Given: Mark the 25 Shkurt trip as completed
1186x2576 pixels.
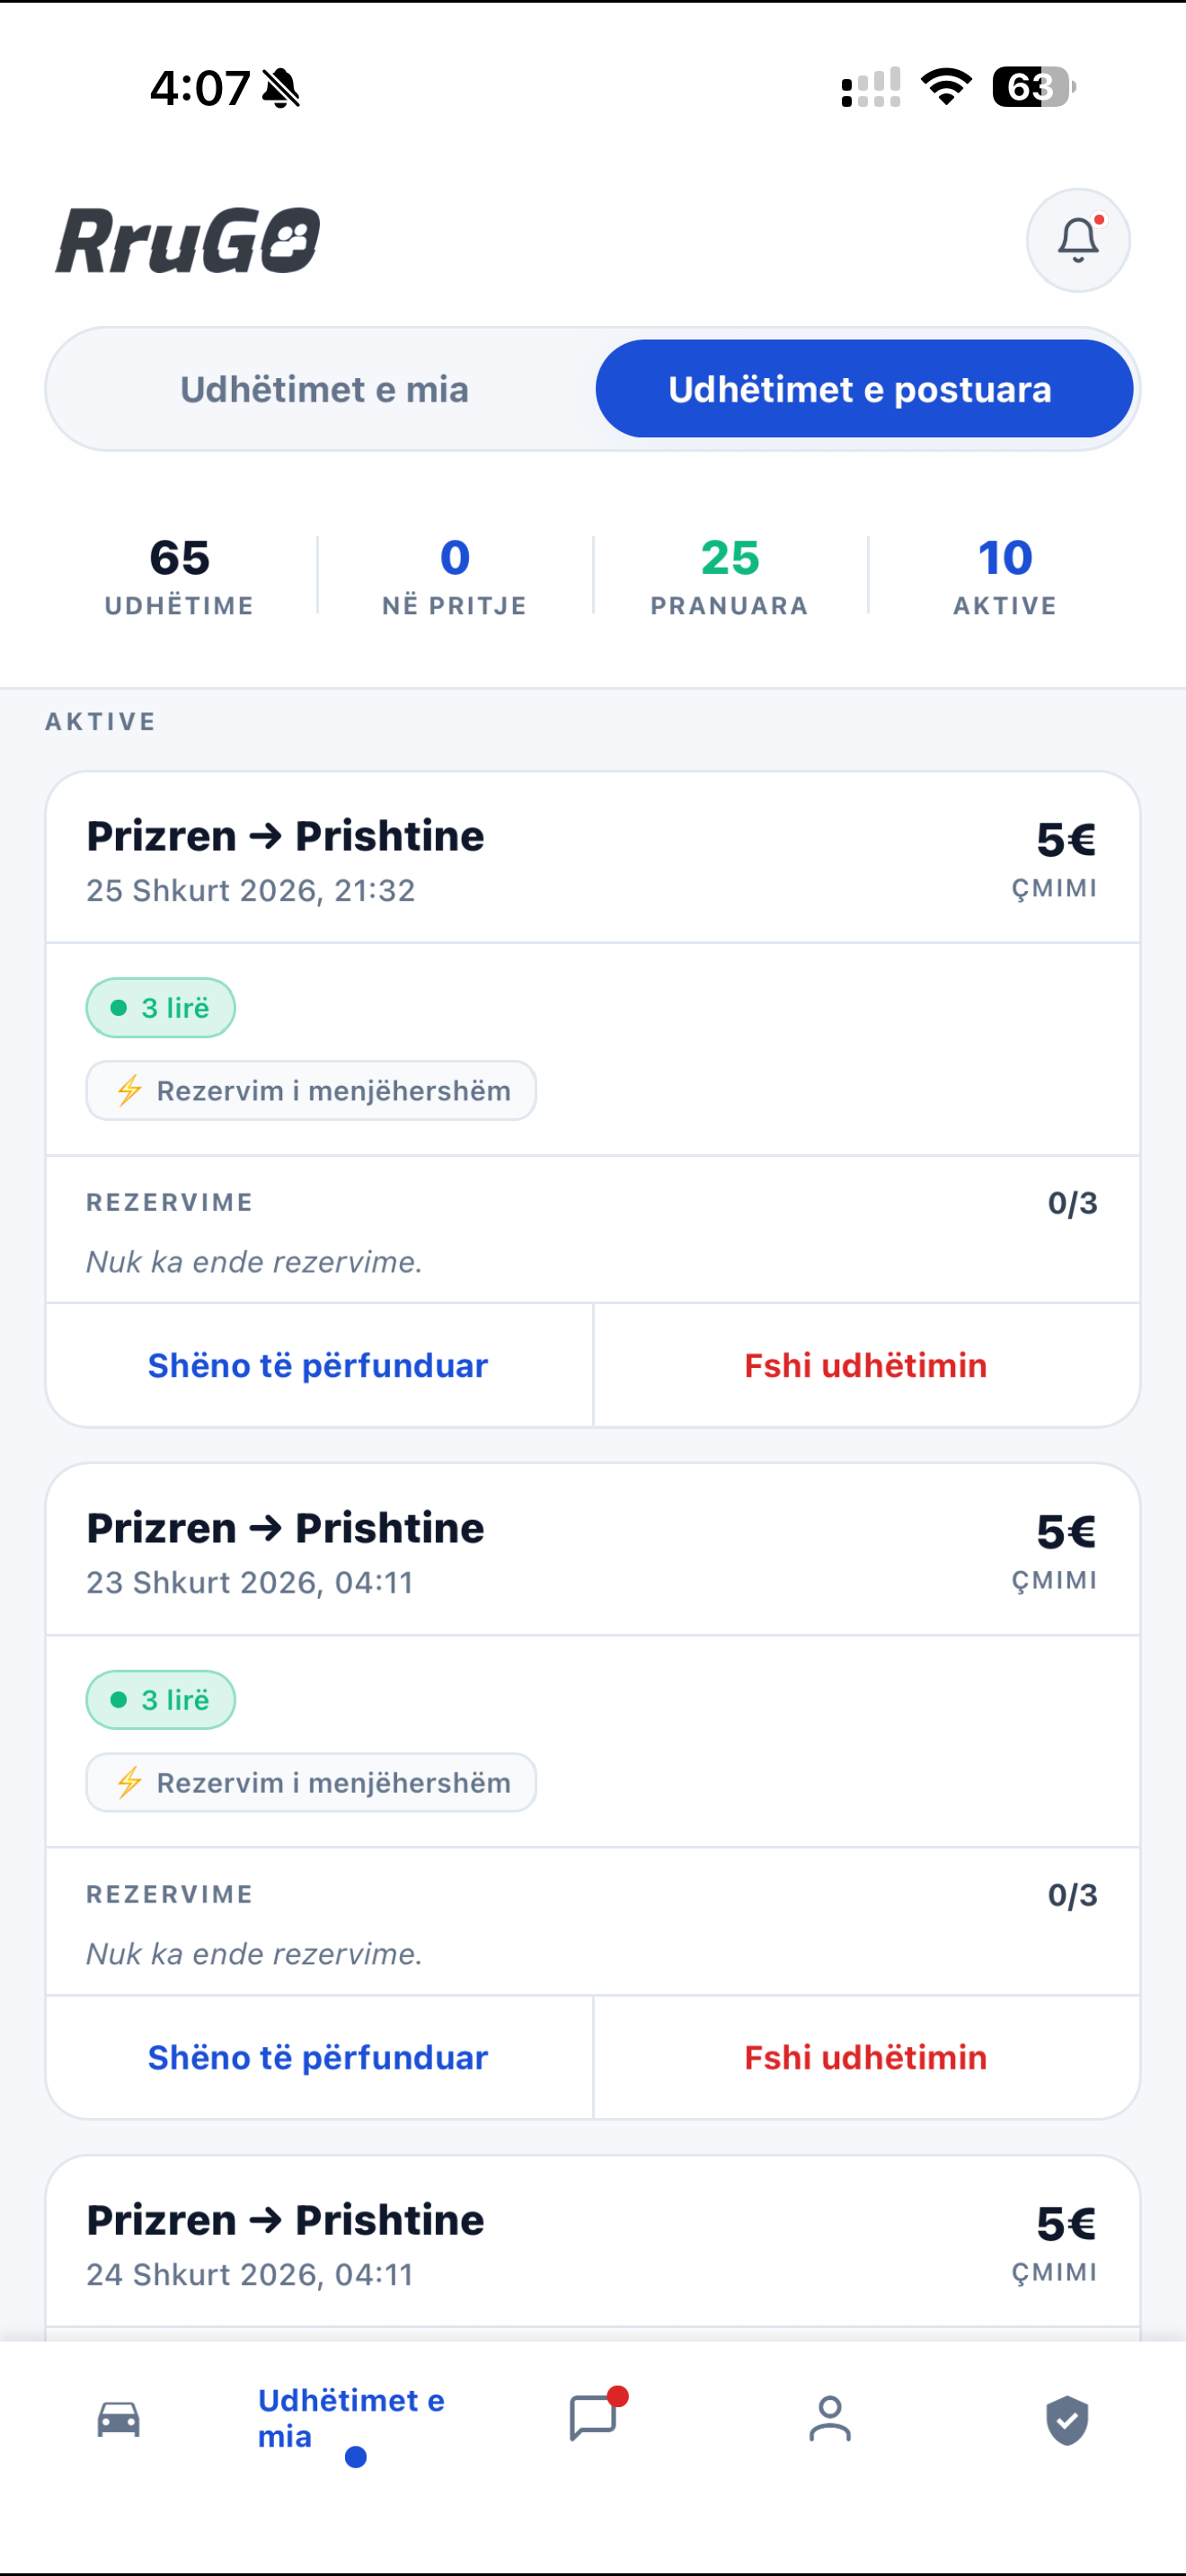Looking at the screenshot, I should coord(318,1365).
